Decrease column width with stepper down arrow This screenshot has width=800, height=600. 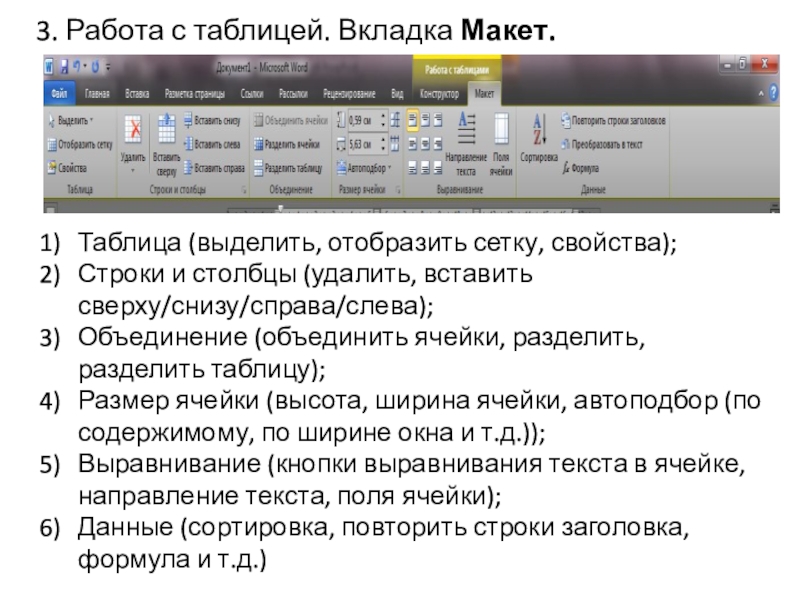(x=384, y=148)
